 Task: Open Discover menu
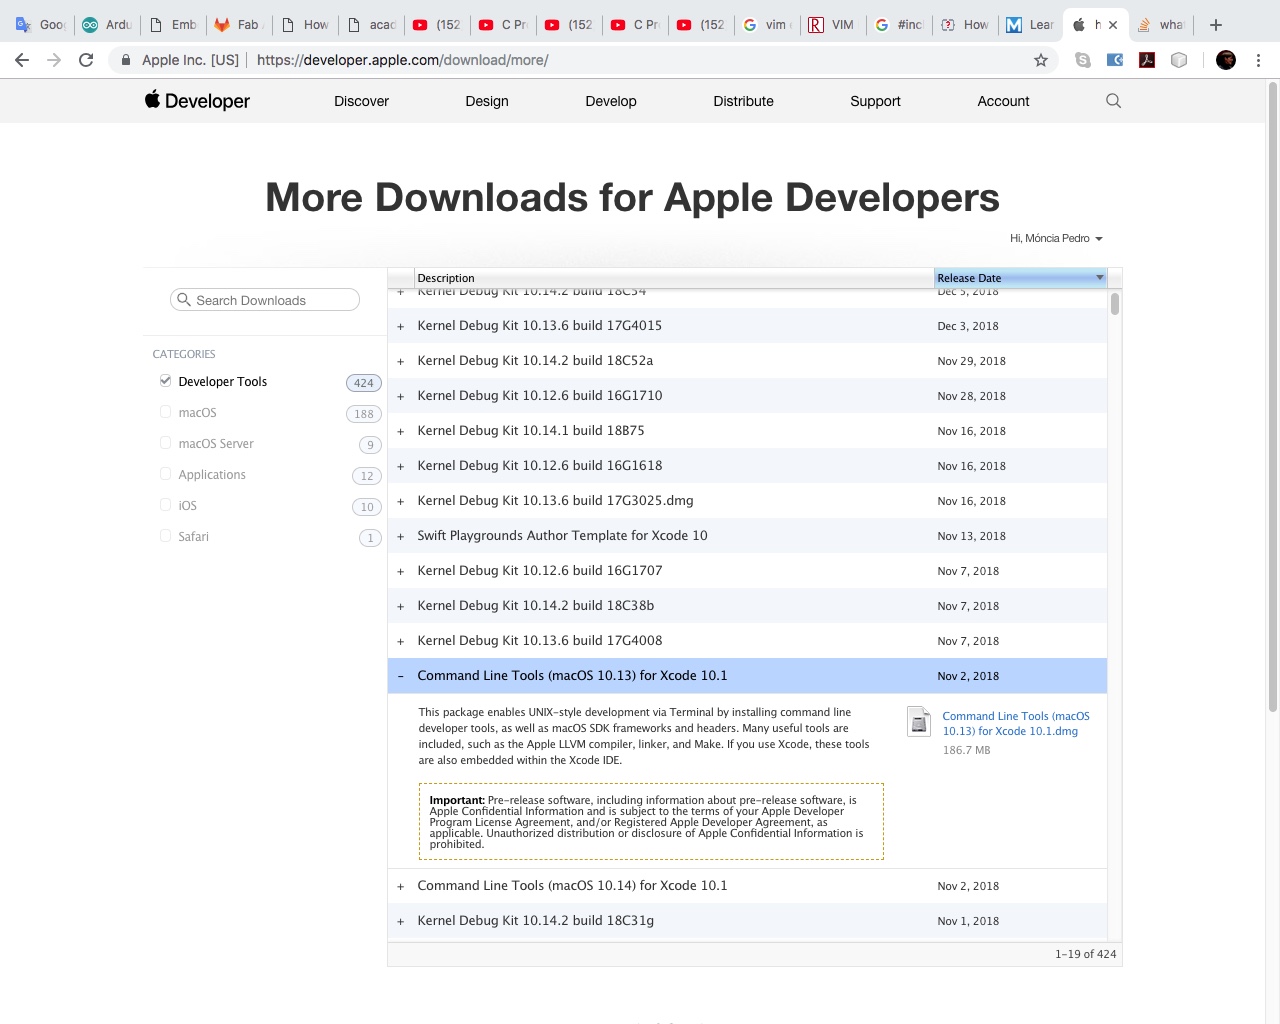(361, 101)
